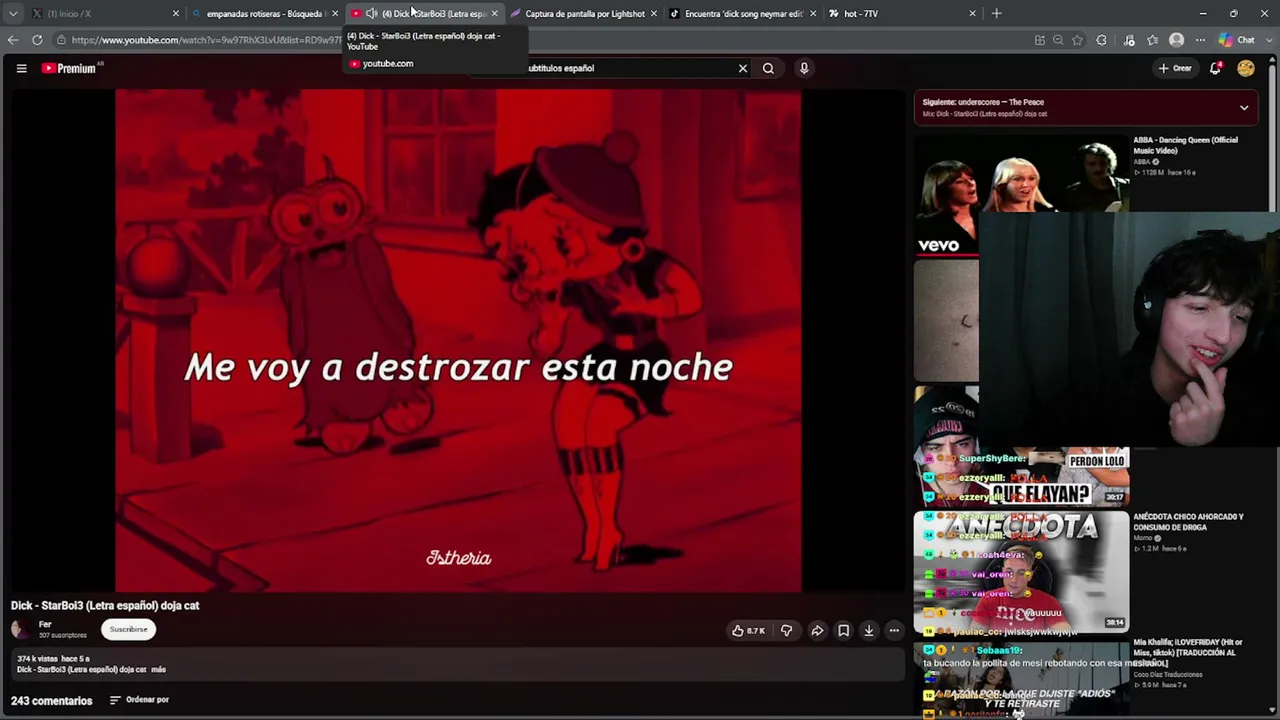1280x720 pixels.
Task: Open the YouTube account avatar menu
Action: (1246, 68)
